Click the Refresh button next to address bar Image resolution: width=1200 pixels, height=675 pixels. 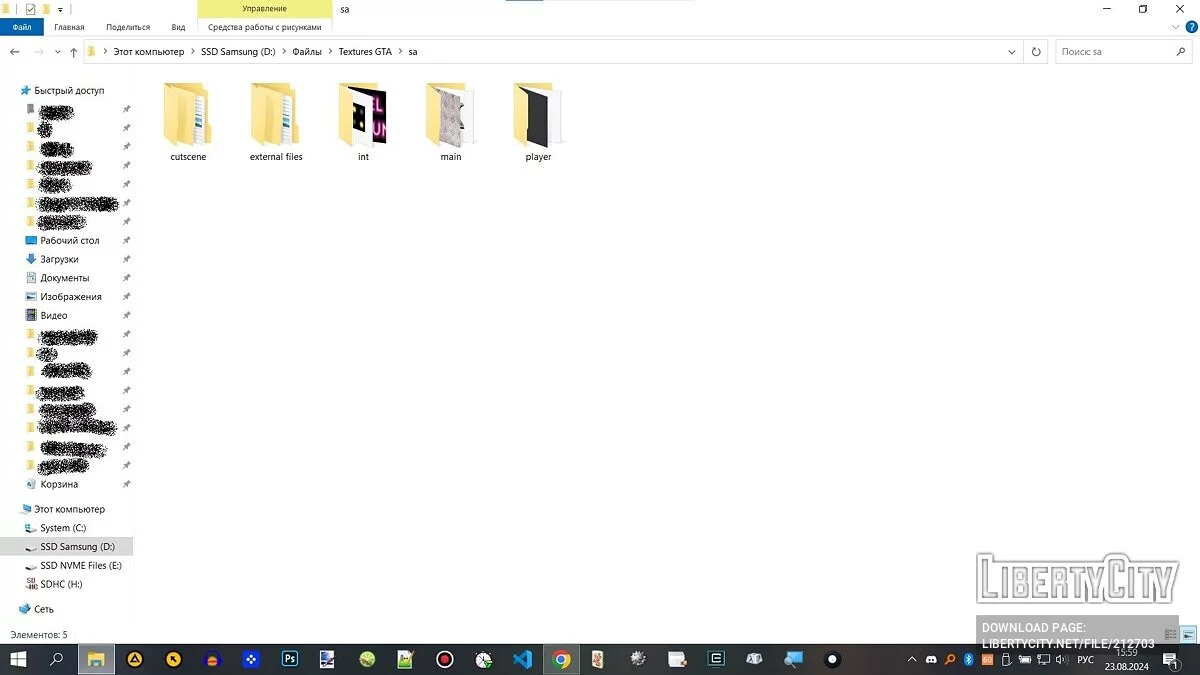[x=1036, y=52]
